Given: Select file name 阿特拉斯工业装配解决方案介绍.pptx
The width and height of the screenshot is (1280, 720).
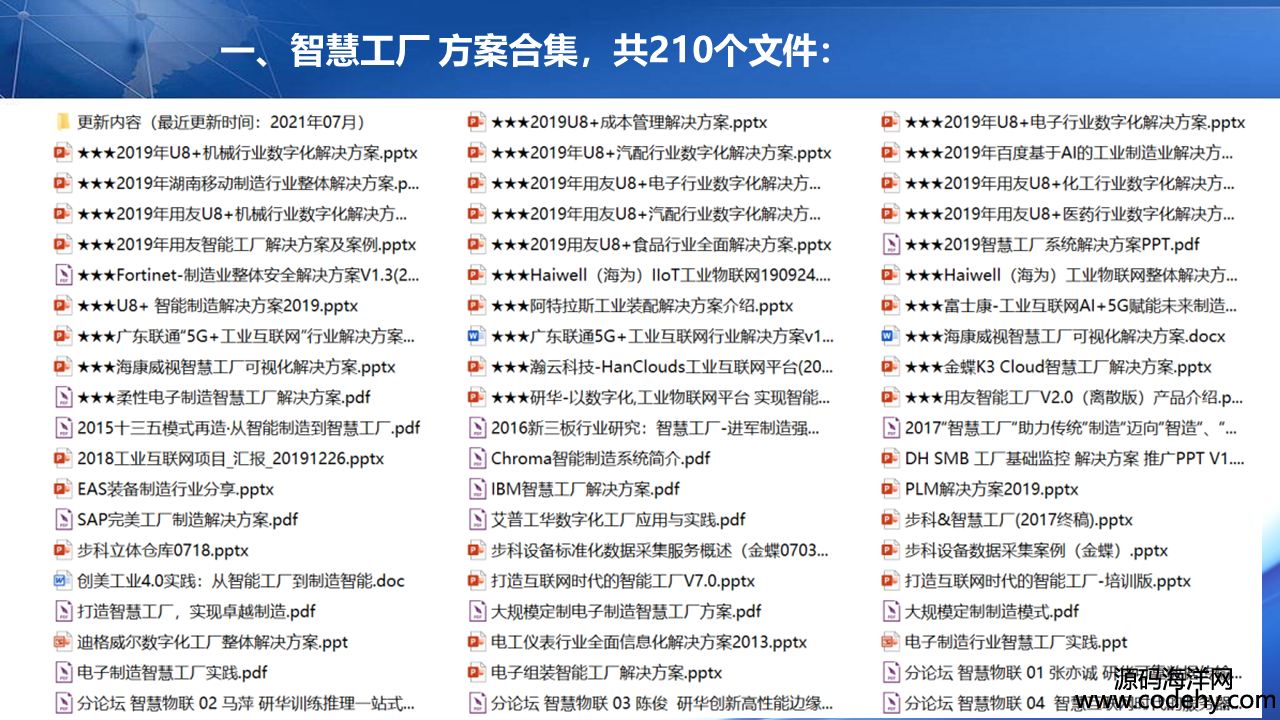Looking at the screenshot, I should click(642, 306).
